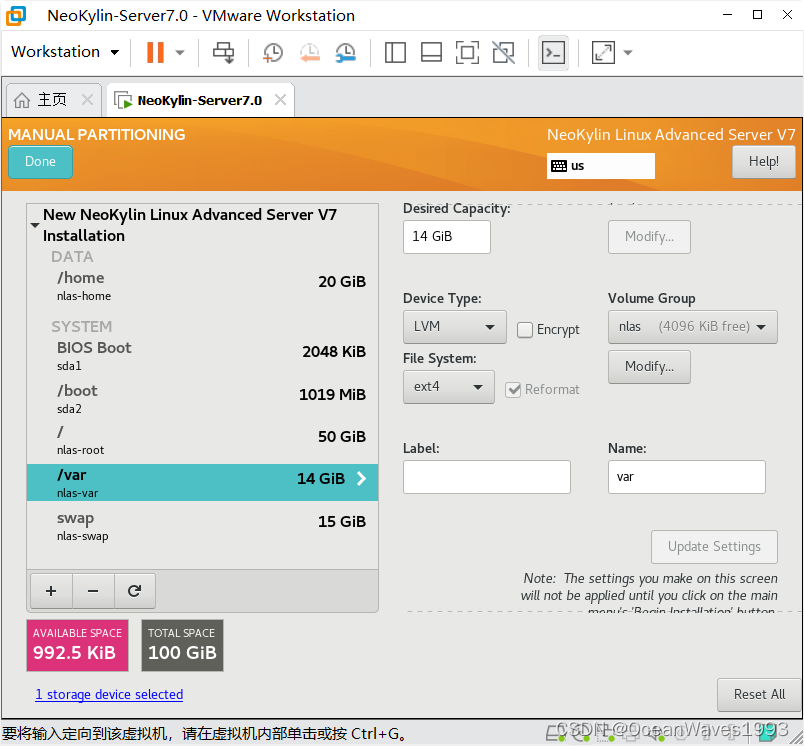Viewport: 804px width, 746px height.
Task: Enter full screen mode
Action: click(x=467, y=52)
